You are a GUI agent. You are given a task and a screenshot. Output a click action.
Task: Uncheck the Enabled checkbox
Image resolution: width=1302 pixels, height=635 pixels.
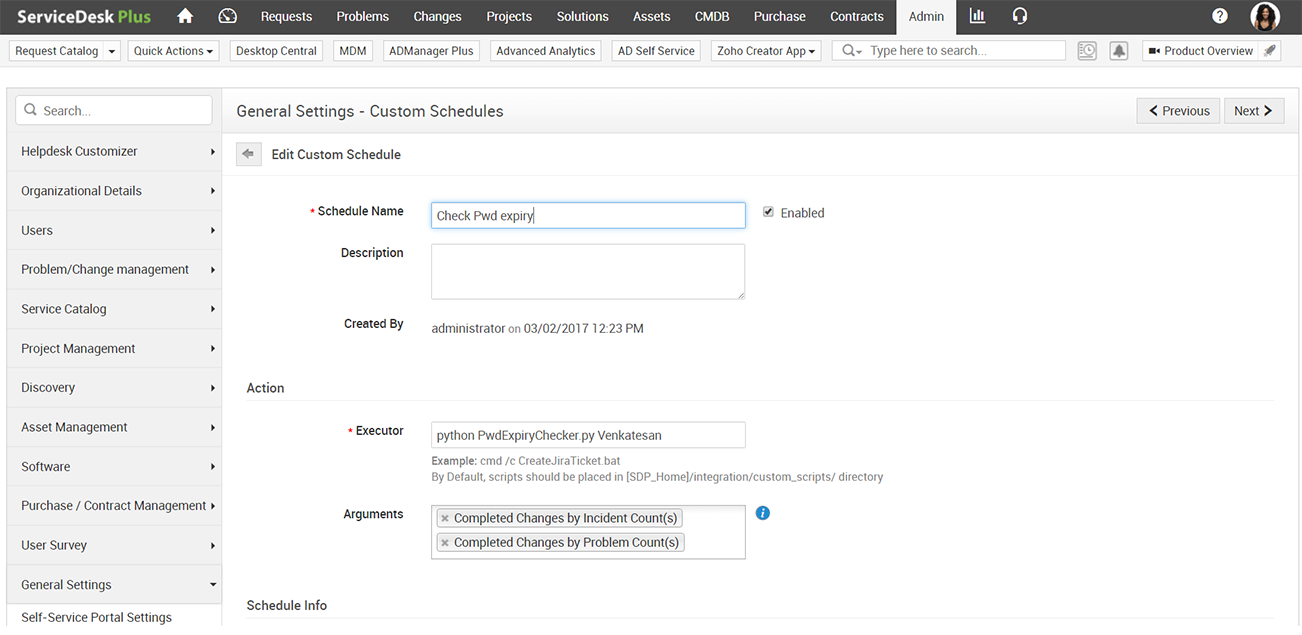(x=768, y=212)
